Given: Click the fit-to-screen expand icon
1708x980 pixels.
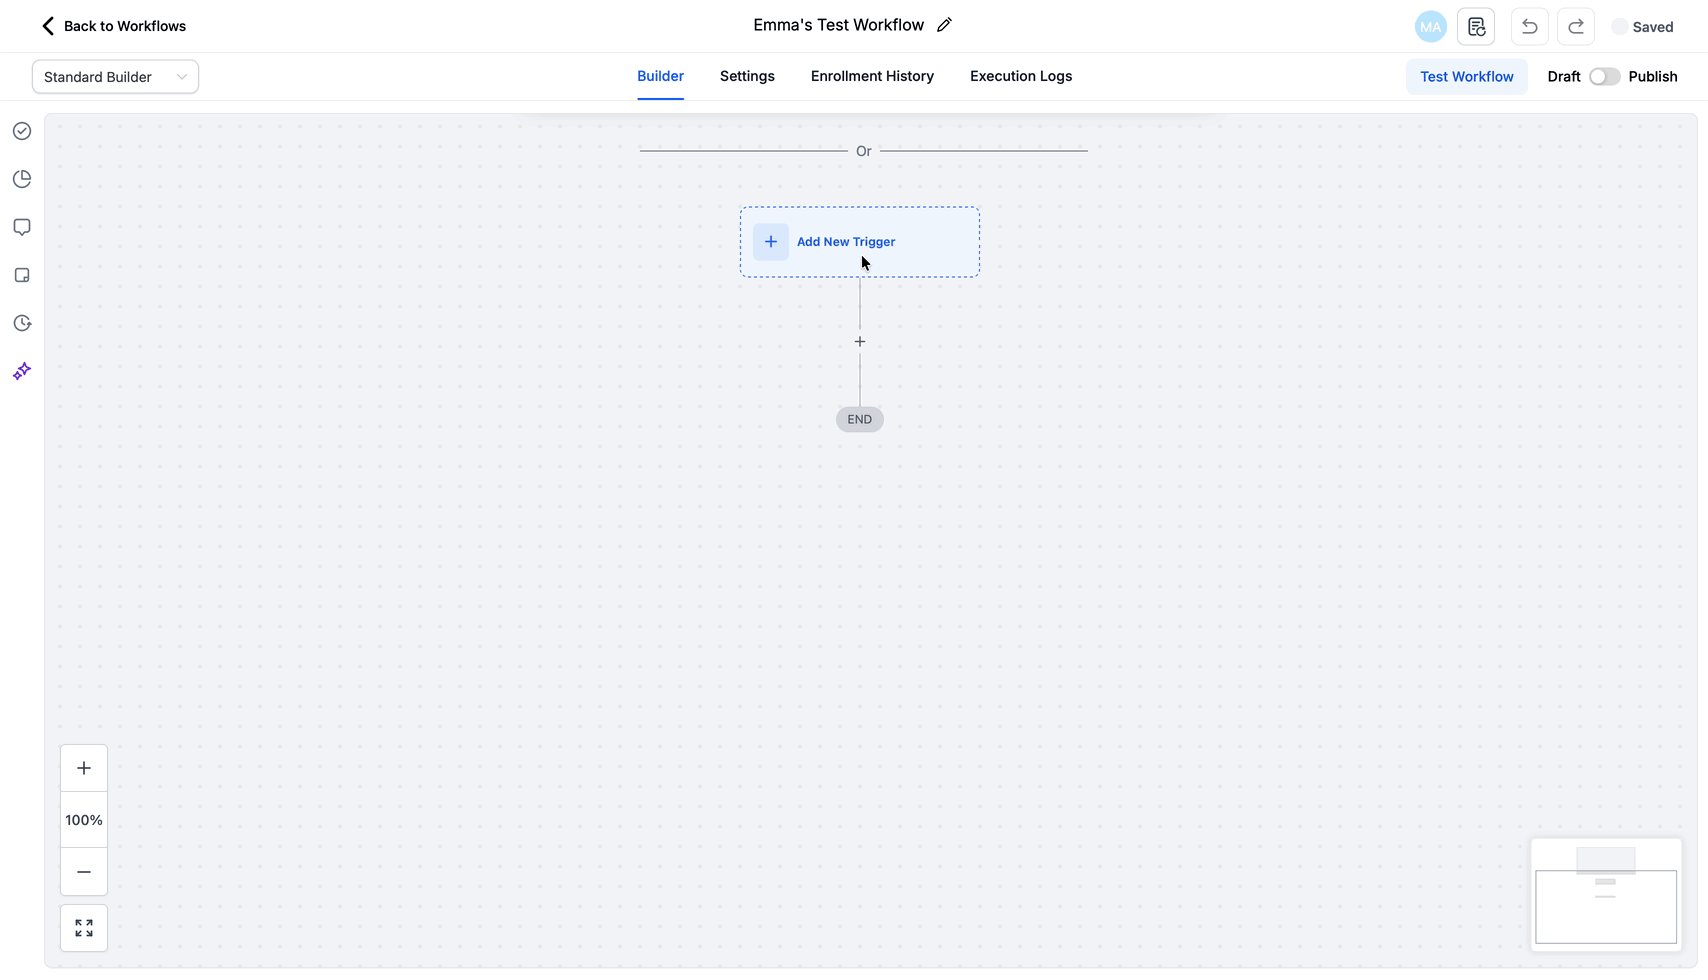Looking at the screenshot, I should pyautogui.click(x=84, y=928).
